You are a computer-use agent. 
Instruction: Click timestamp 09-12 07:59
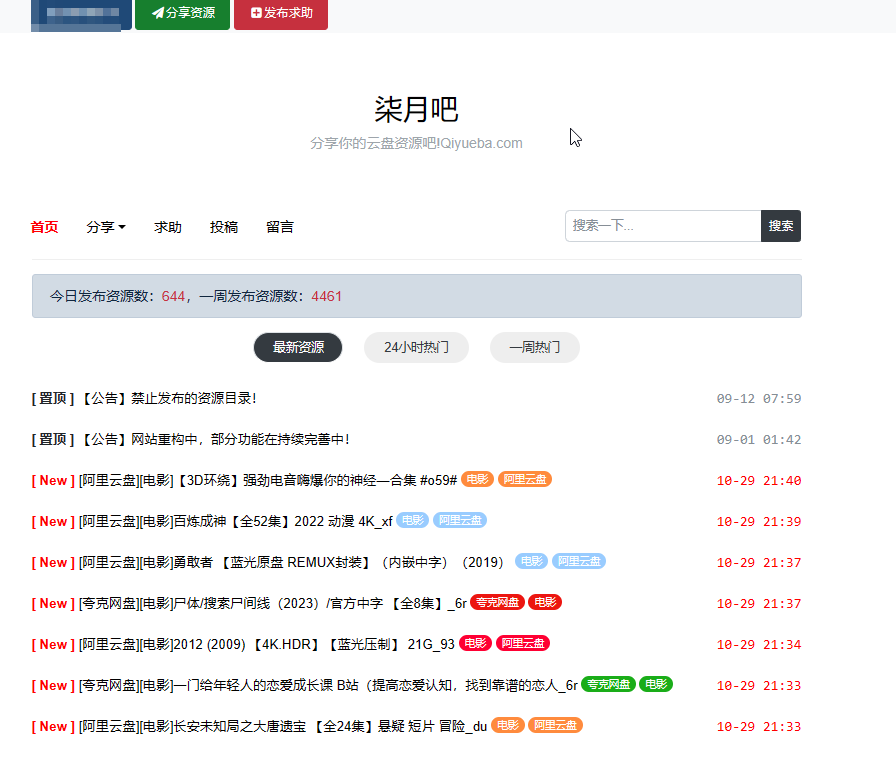(759, 399)
